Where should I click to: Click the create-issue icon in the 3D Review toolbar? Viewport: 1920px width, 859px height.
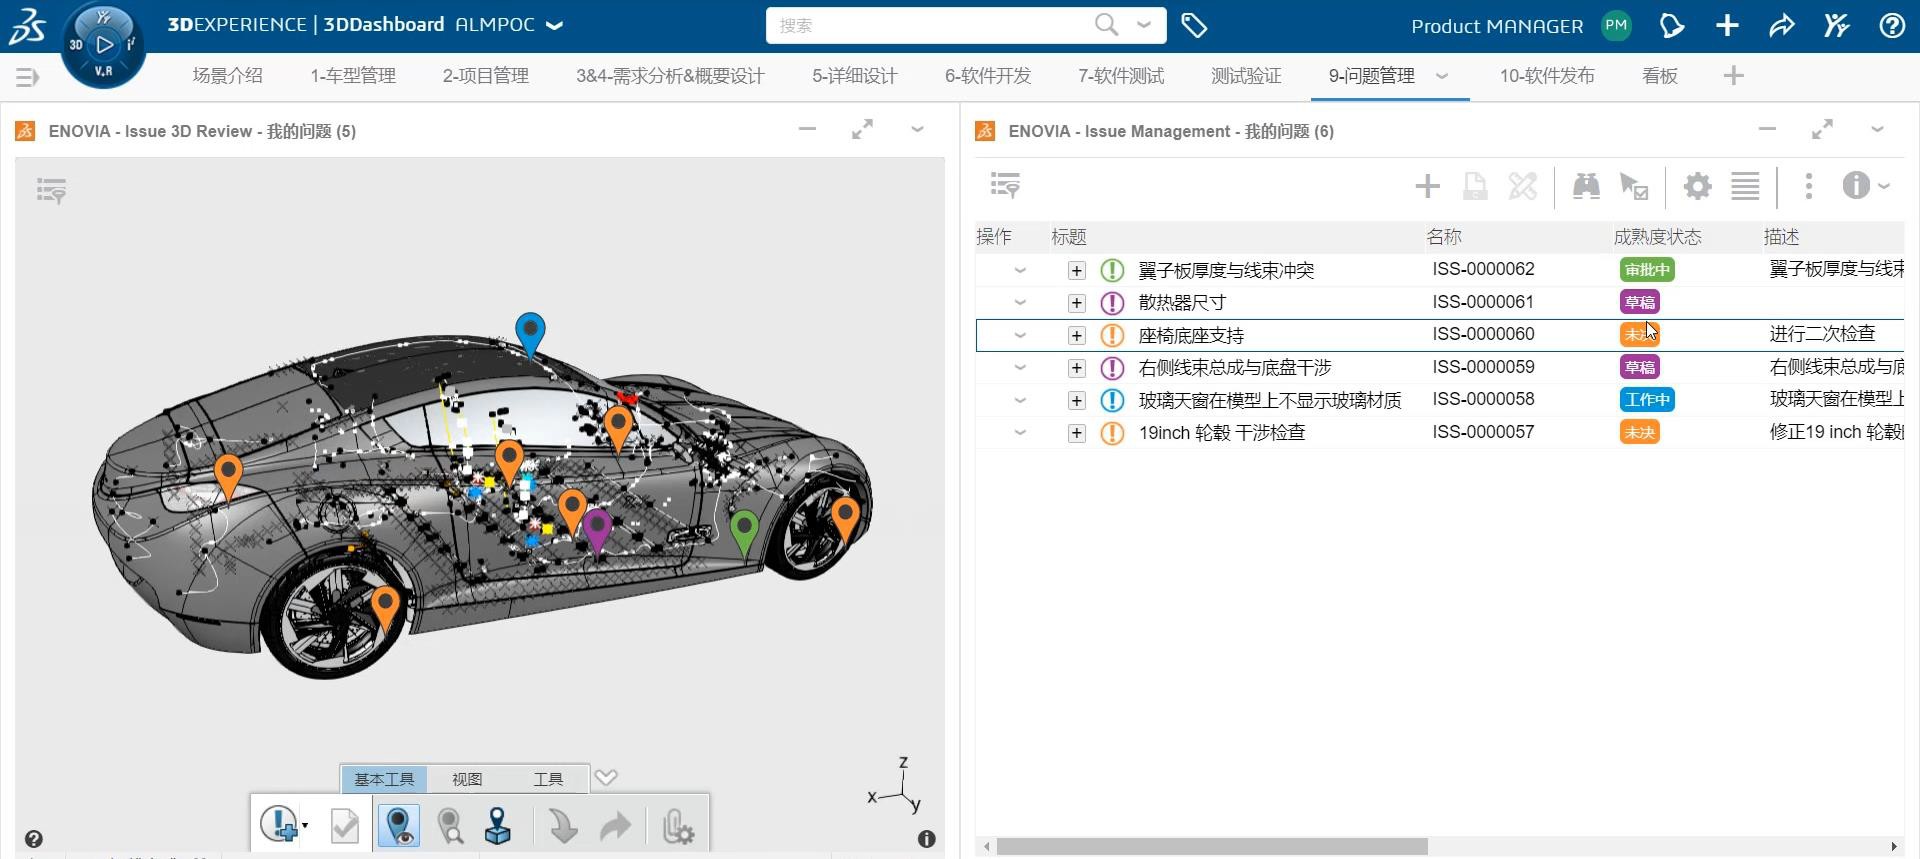279,825
